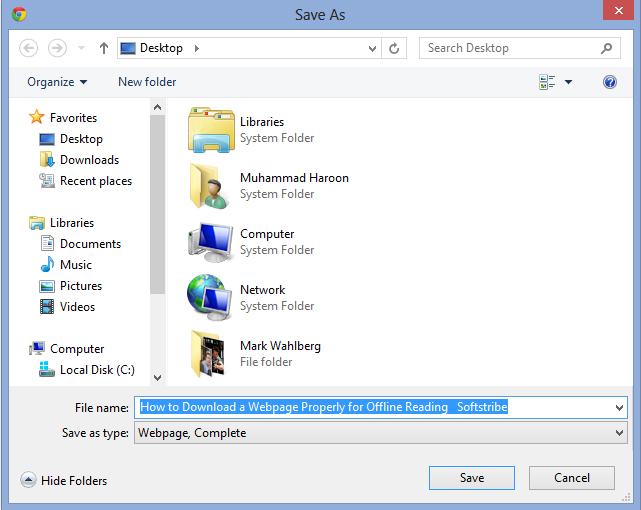Select Libraries in navigation pane

tap(61, 223)
